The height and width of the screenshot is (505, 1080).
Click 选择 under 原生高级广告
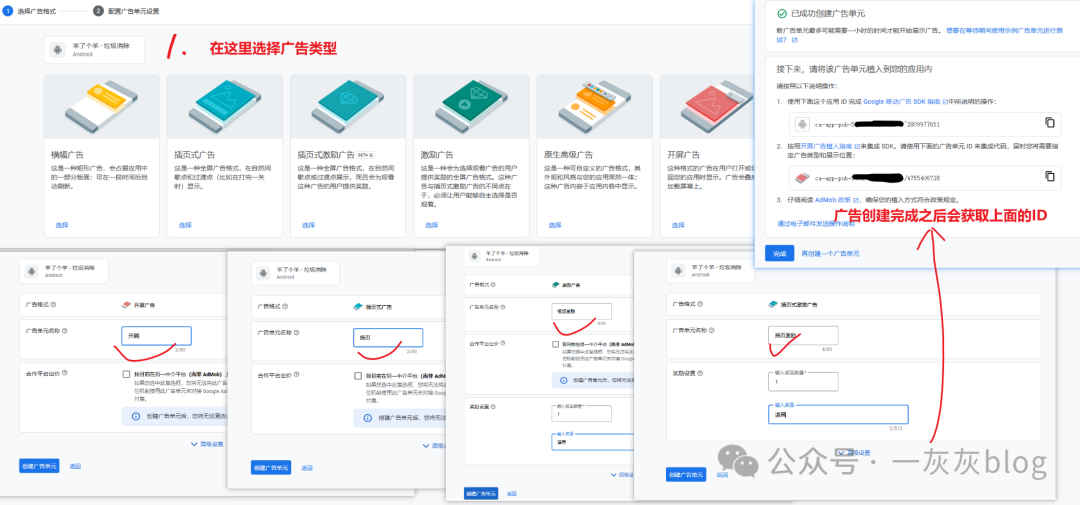[555, 225]
